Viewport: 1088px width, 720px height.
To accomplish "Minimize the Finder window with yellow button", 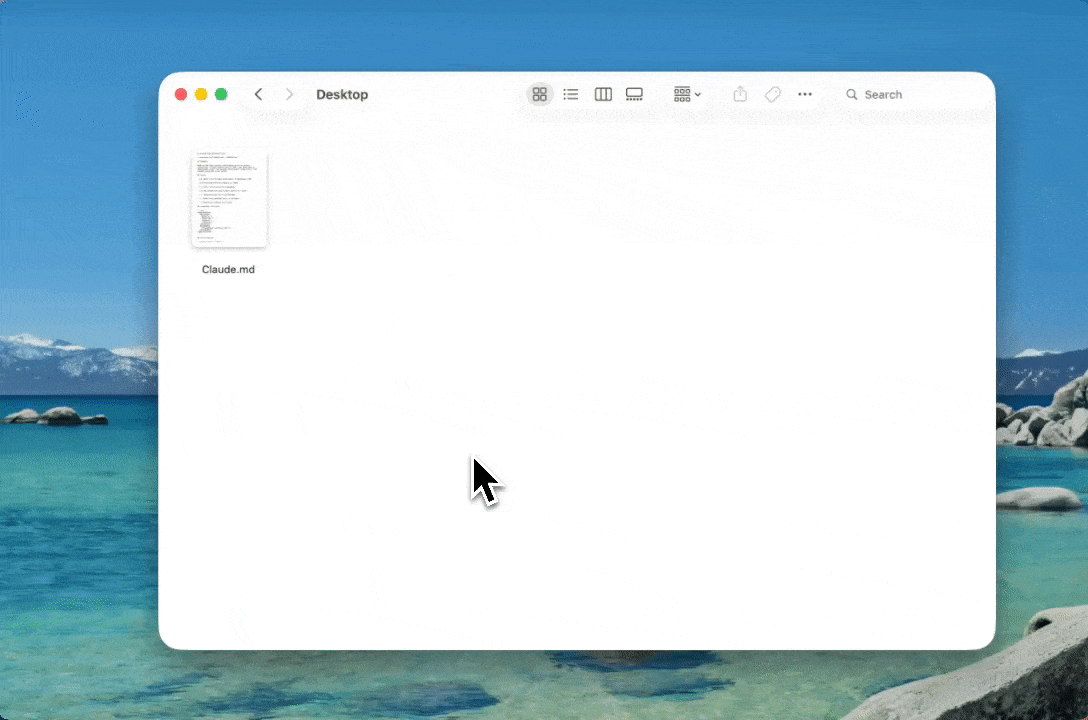I will click(x=201, y=94).
